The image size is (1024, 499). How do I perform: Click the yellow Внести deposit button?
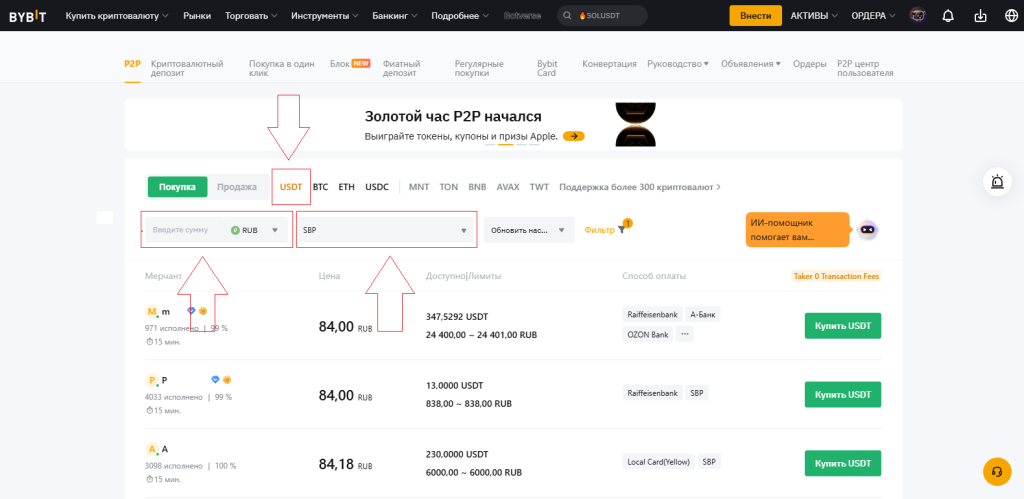pos(755,16)
